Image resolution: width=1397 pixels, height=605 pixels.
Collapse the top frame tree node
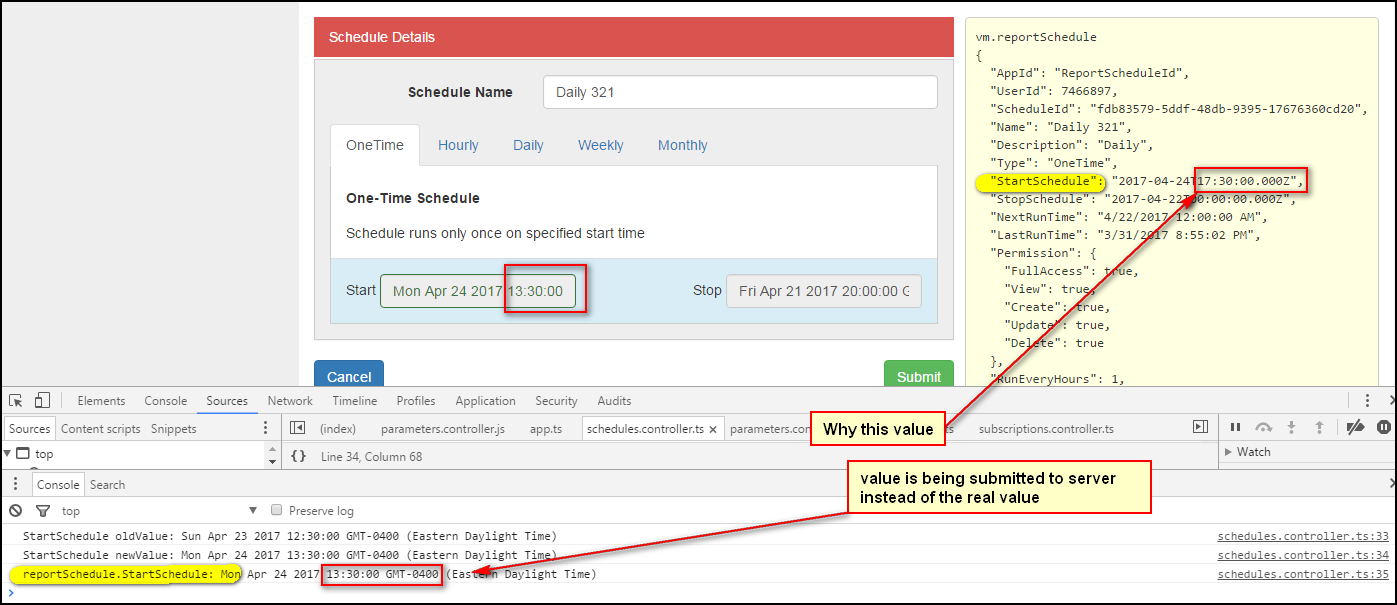click(8, 454)
